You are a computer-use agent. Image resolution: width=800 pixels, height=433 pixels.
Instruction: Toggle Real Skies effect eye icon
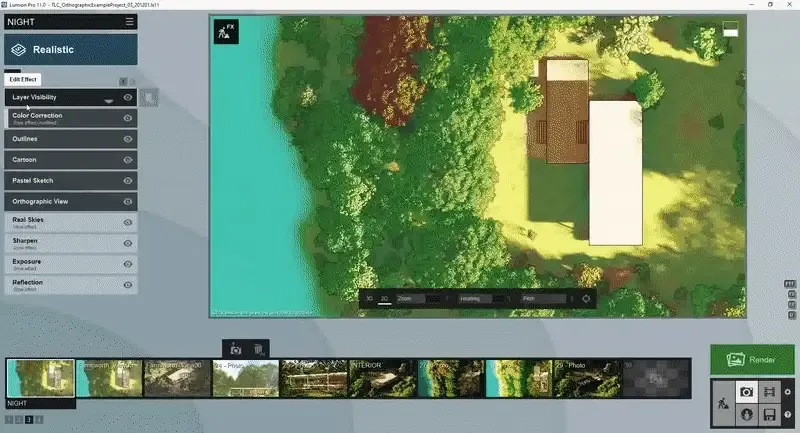(x=128, y=222)
